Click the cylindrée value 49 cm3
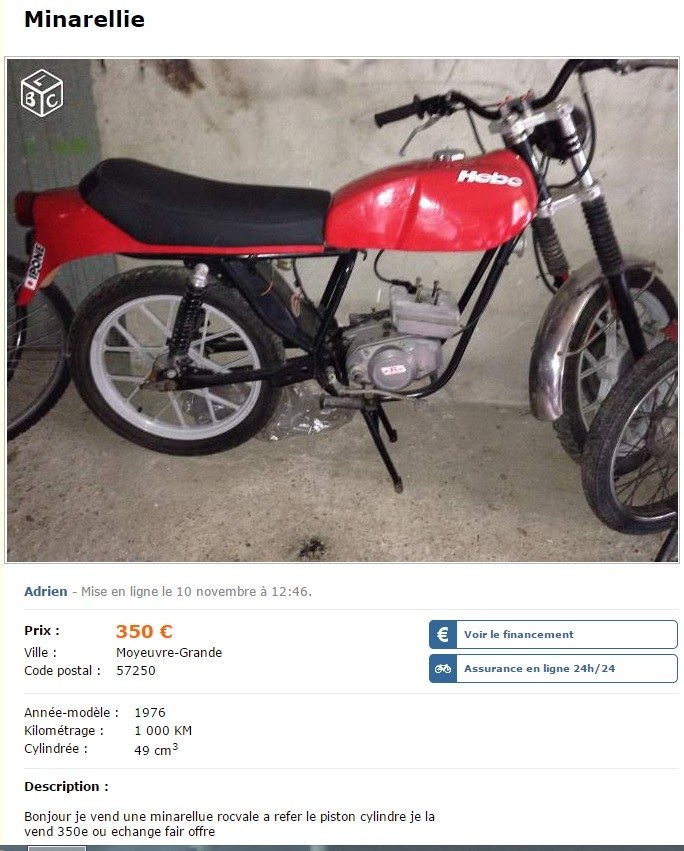The height and width of the screenshot is (851, 684). tap(156, 750)
